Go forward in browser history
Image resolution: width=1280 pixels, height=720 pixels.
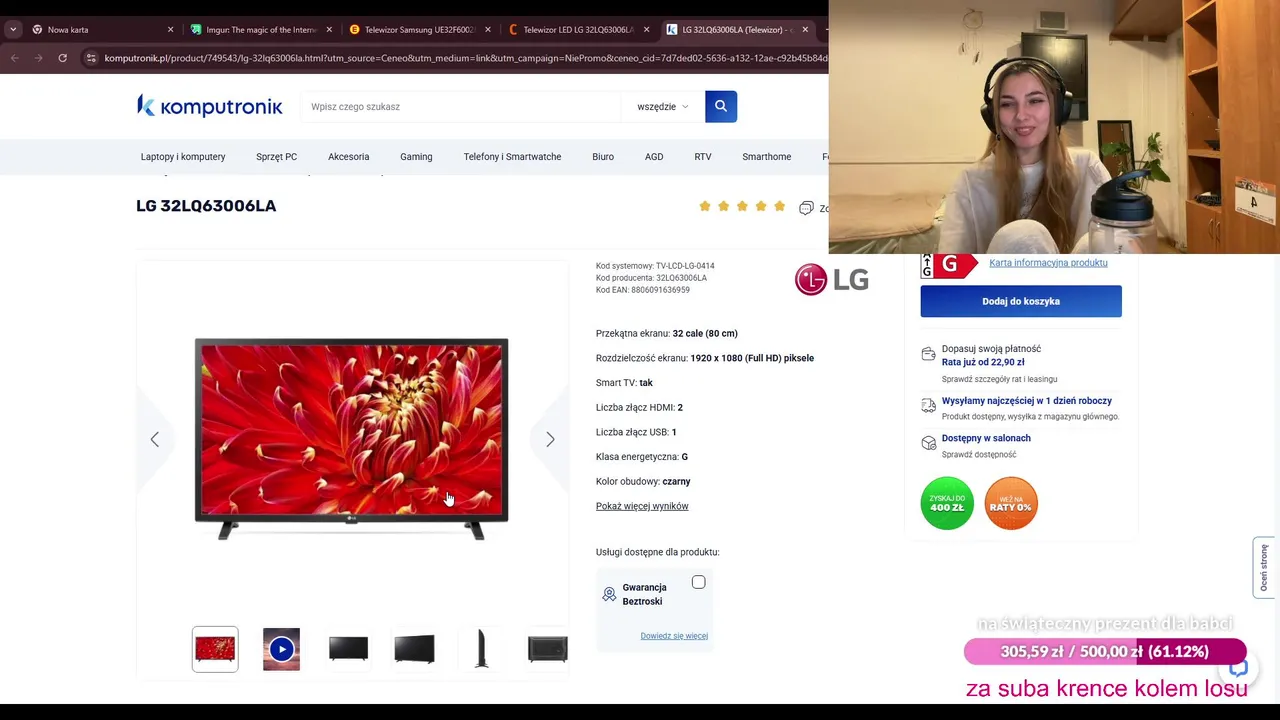coord(38,58)
